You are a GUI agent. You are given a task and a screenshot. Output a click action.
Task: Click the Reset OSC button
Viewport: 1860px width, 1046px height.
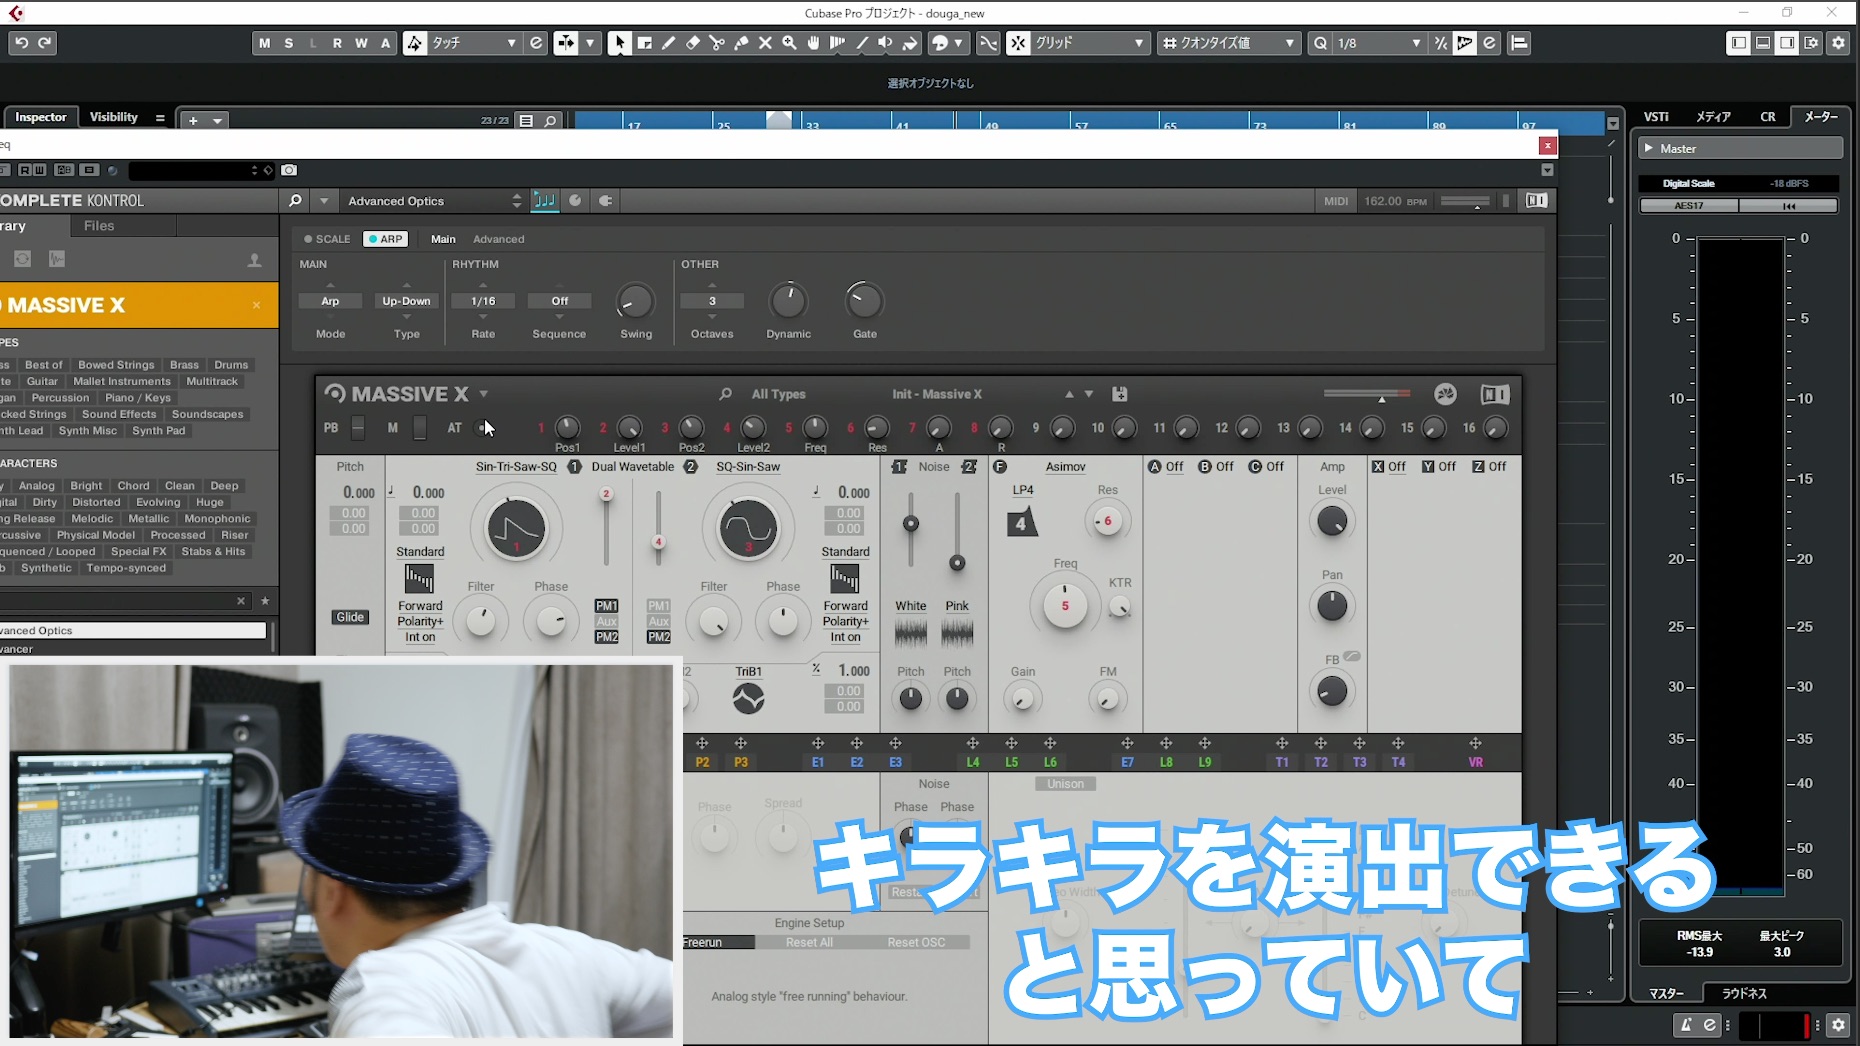pos(916,942)
